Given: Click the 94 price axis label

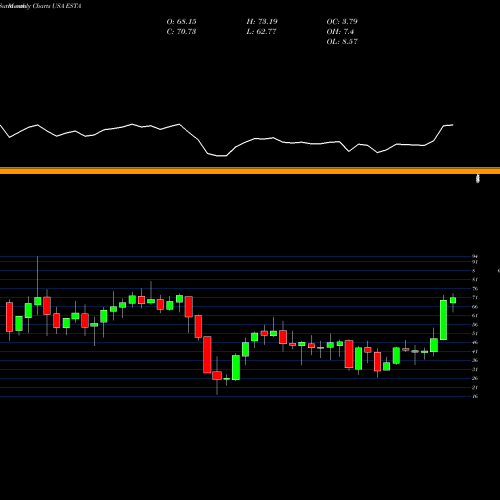Looking at the screenshot, I should pos(475,257).
